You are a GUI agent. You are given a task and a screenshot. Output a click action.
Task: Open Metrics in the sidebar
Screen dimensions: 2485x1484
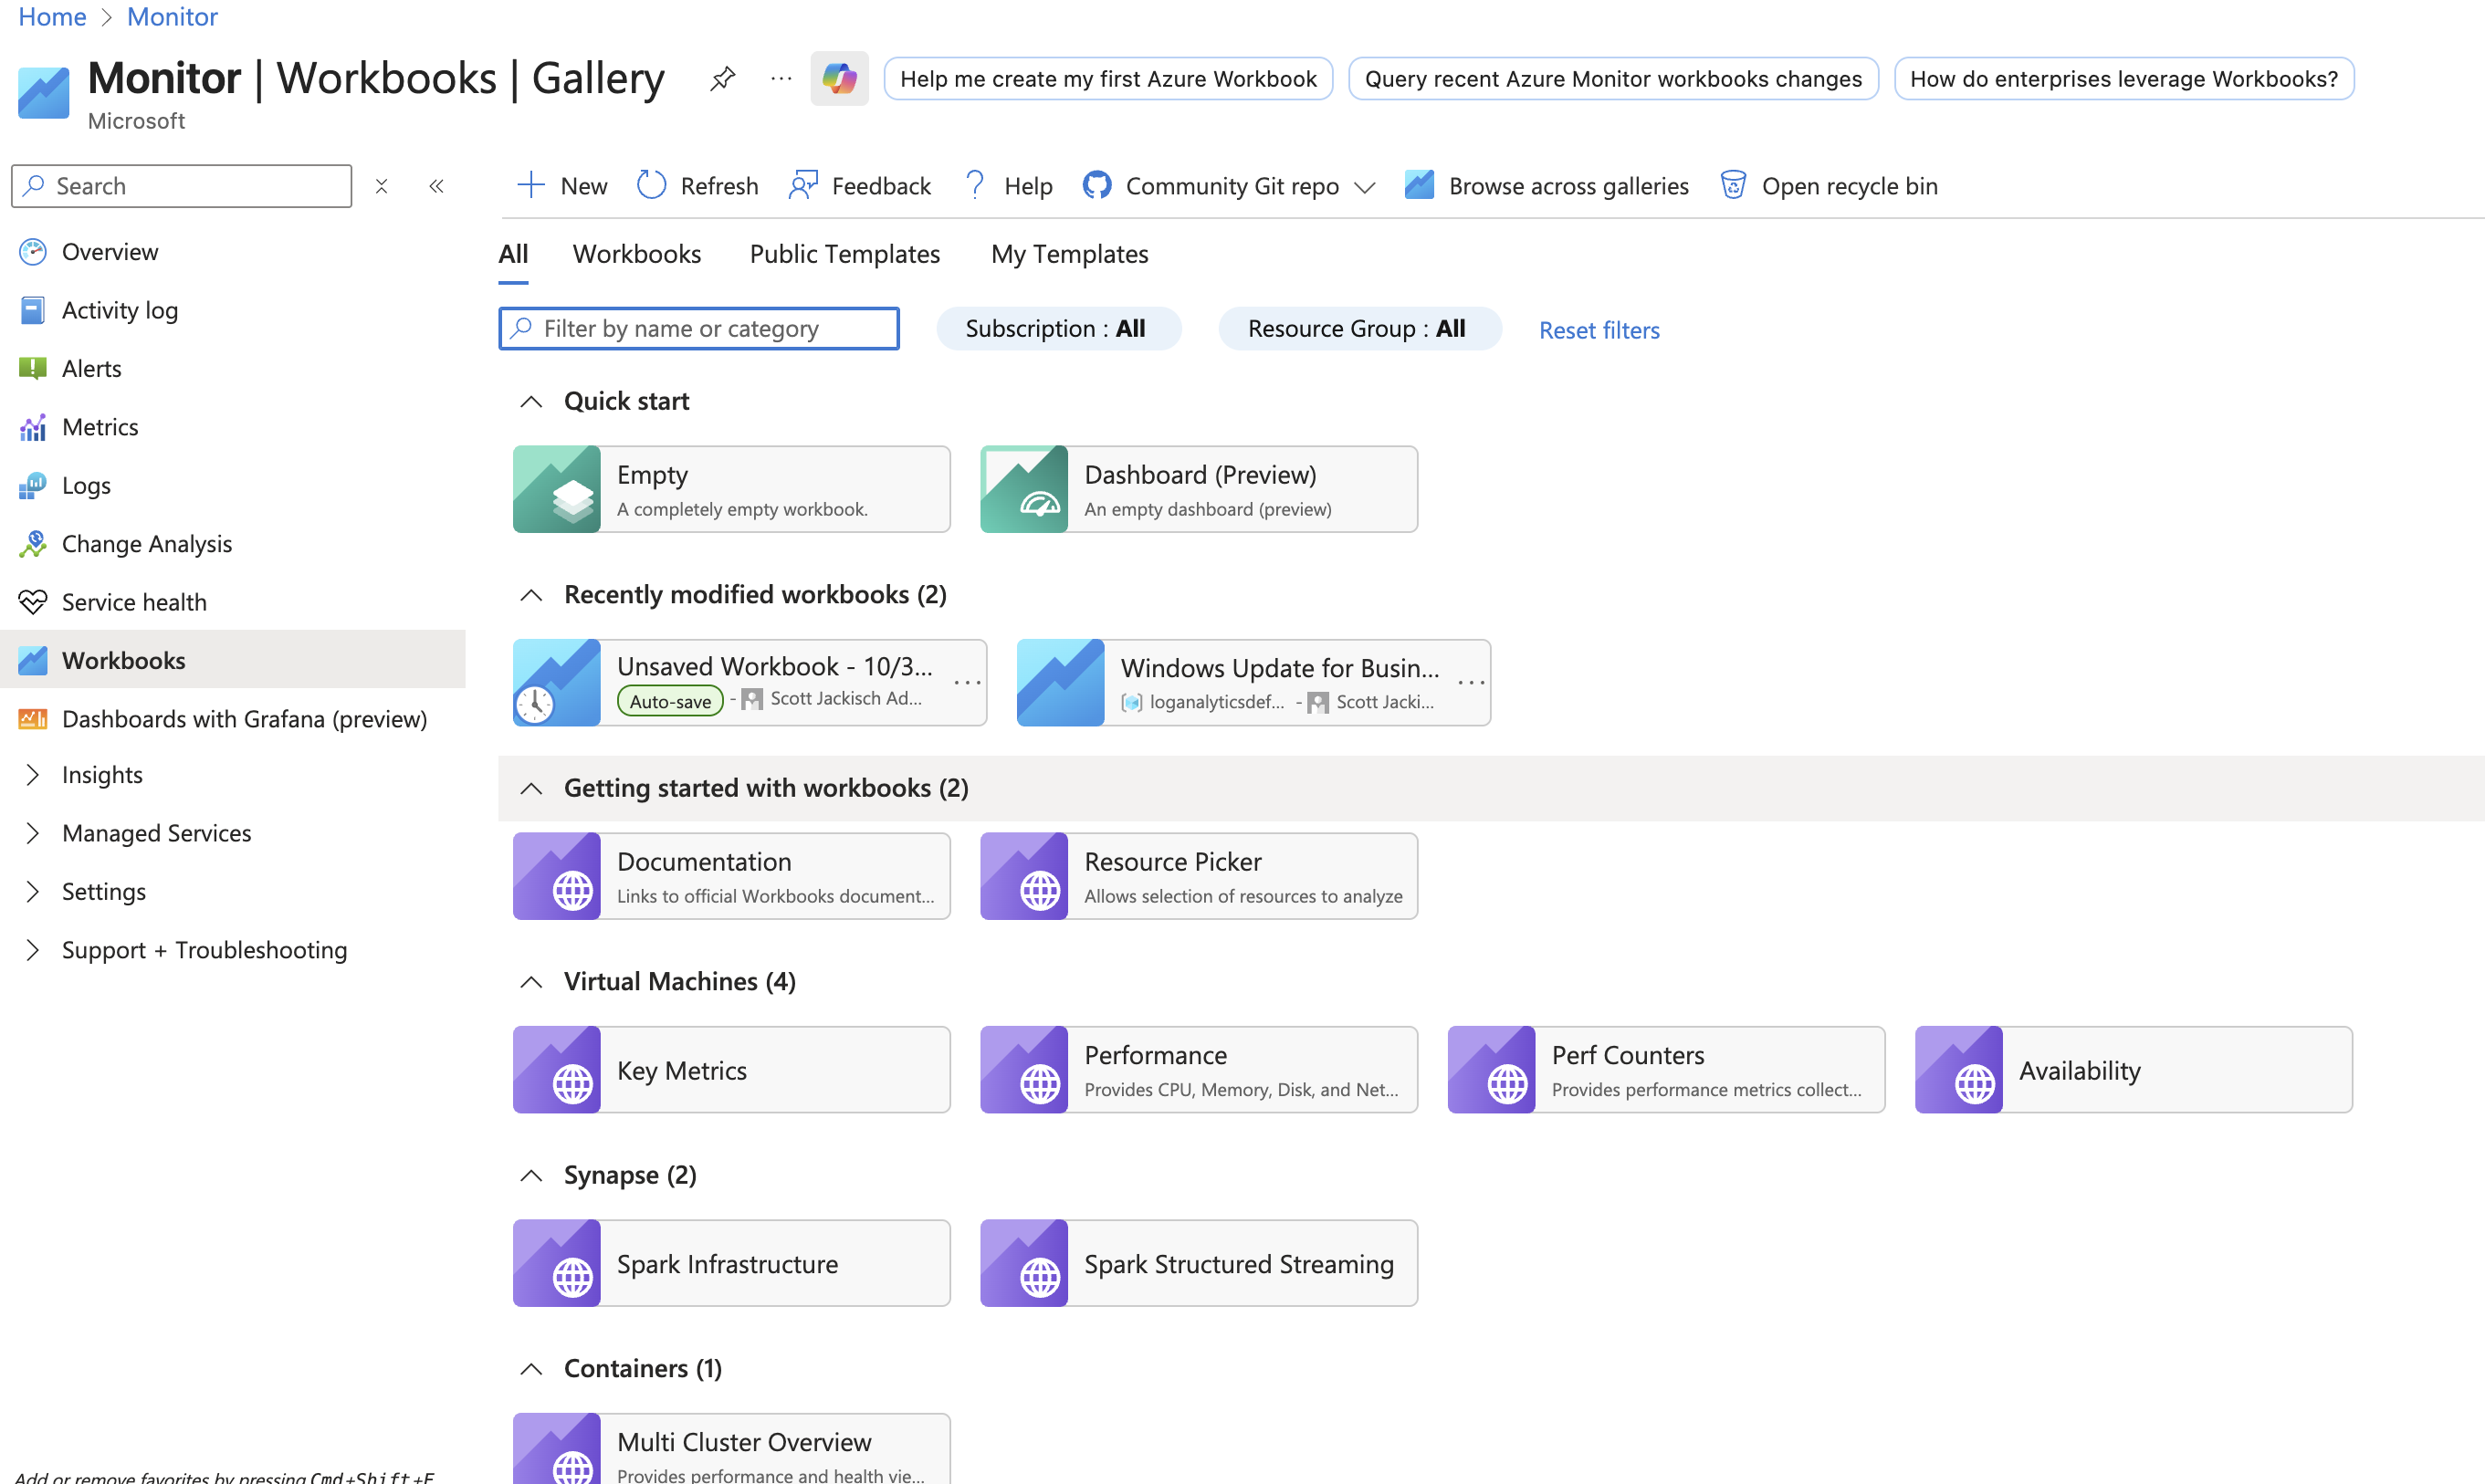[x=99, y=427]
